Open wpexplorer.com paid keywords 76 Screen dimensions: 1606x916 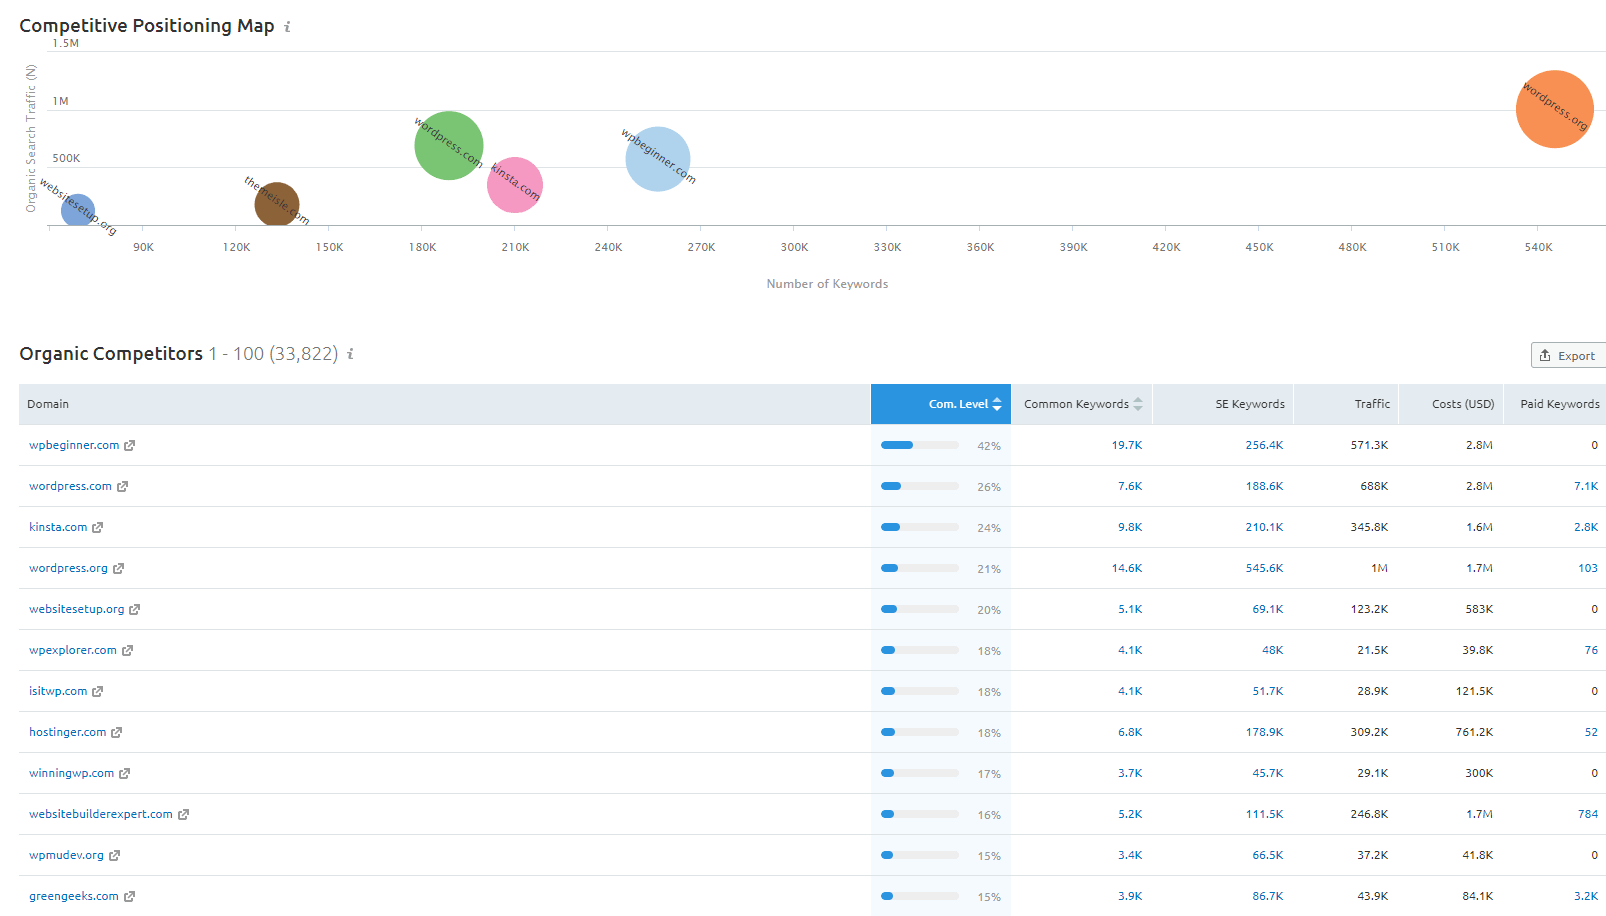(1591, 650)
